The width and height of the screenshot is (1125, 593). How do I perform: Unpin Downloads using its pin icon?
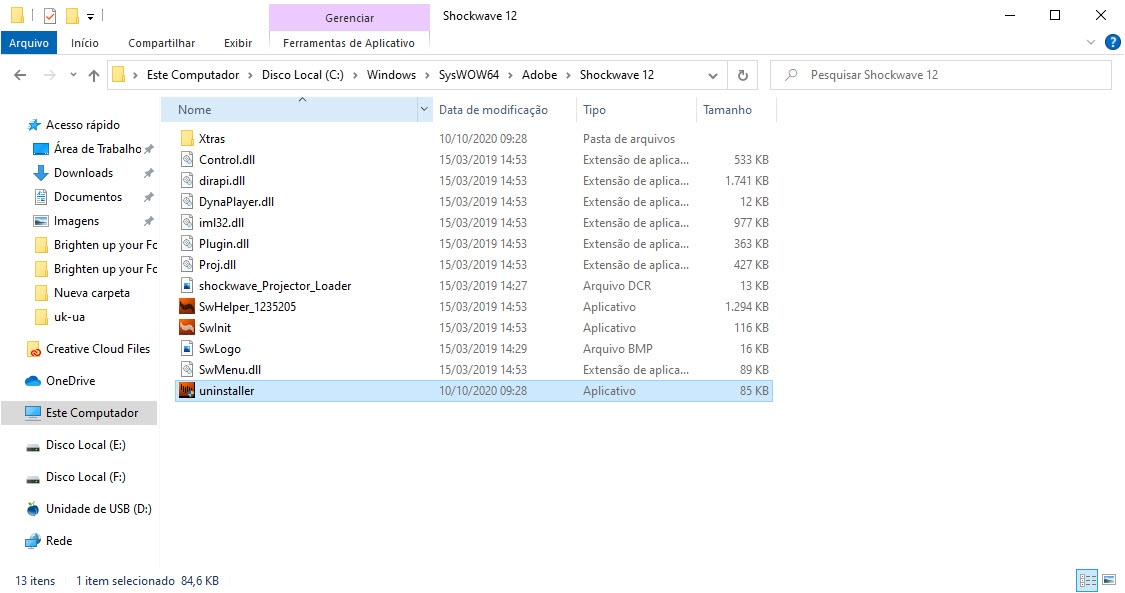[149, 173]
